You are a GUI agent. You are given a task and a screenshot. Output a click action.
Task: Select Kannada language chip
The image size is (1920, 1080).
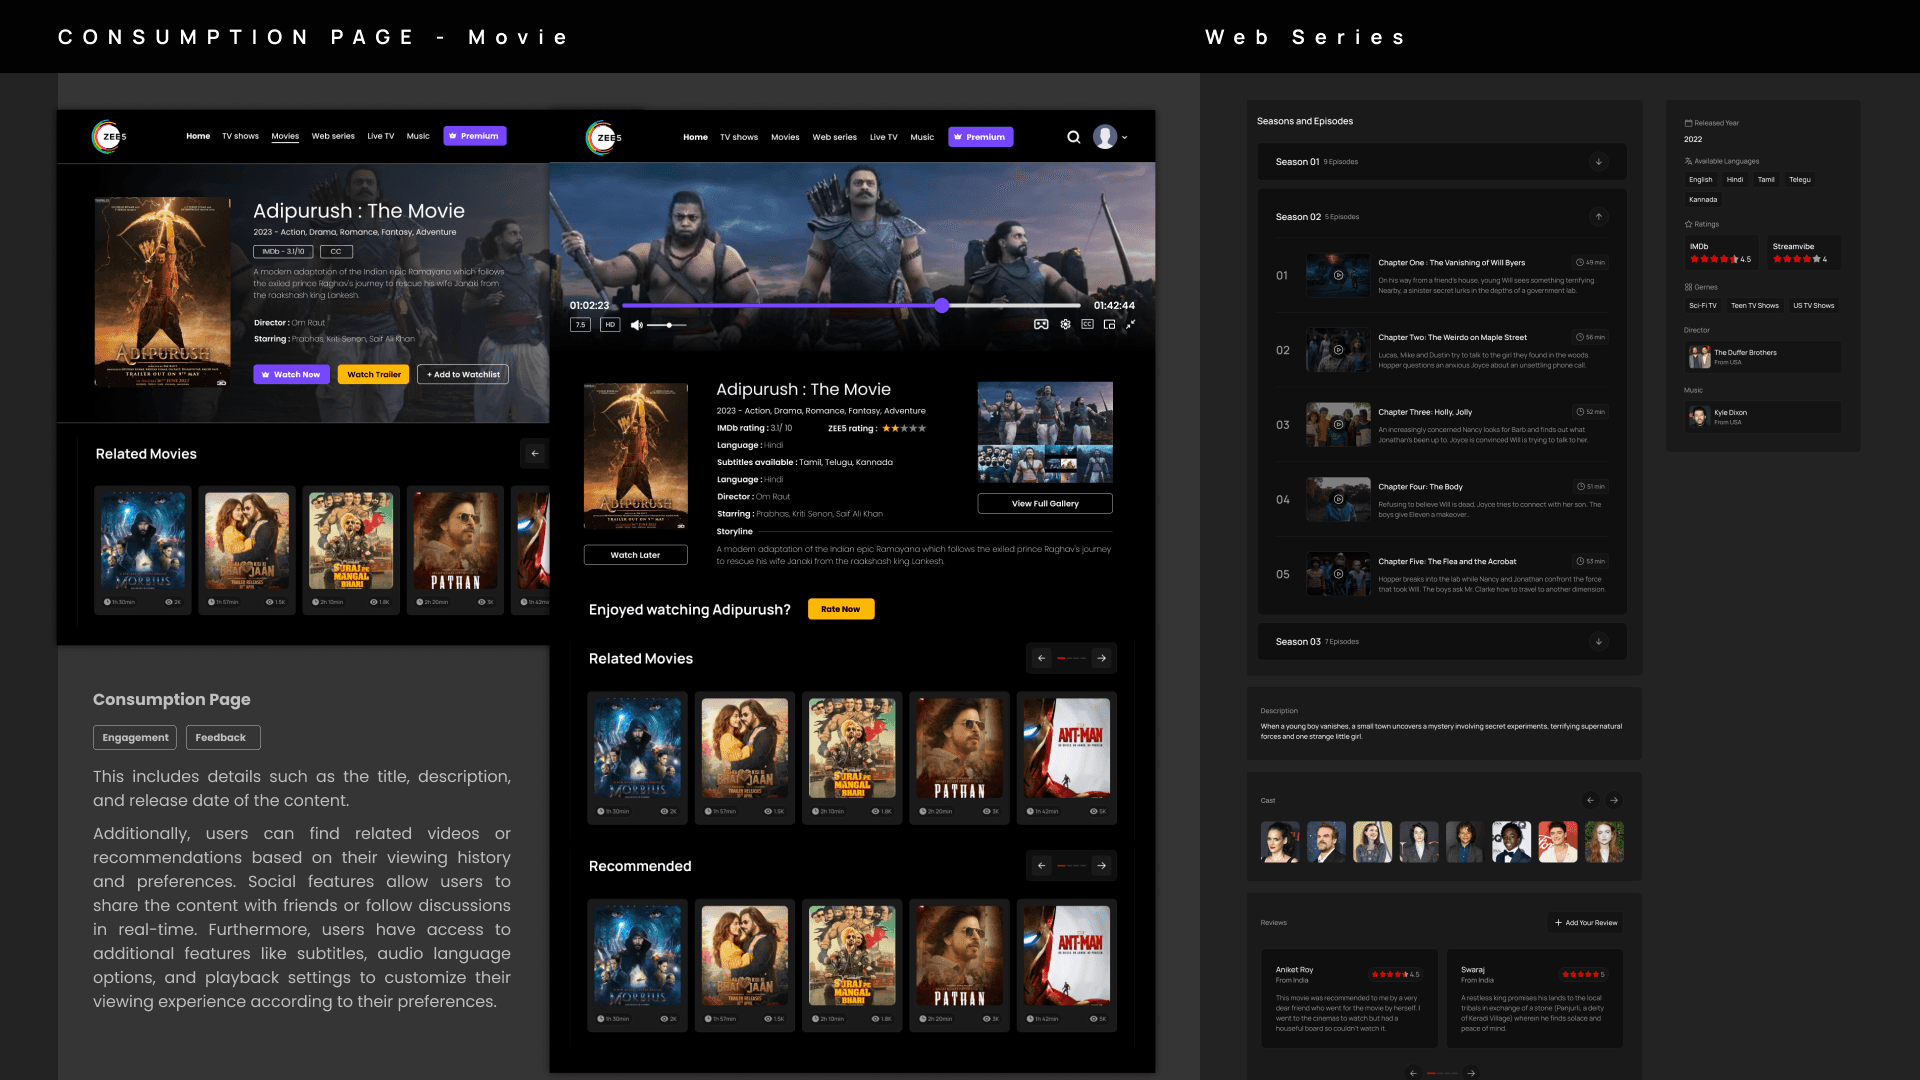point(1703,200)
